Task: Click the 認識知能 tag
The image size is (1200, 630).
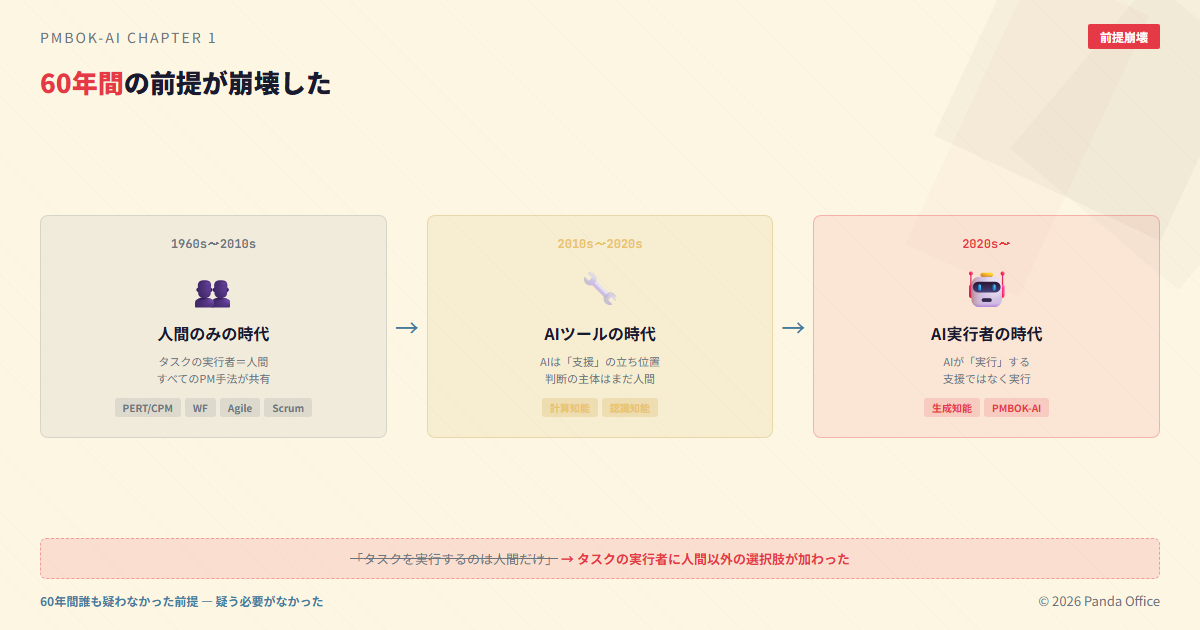Action: 630,408
